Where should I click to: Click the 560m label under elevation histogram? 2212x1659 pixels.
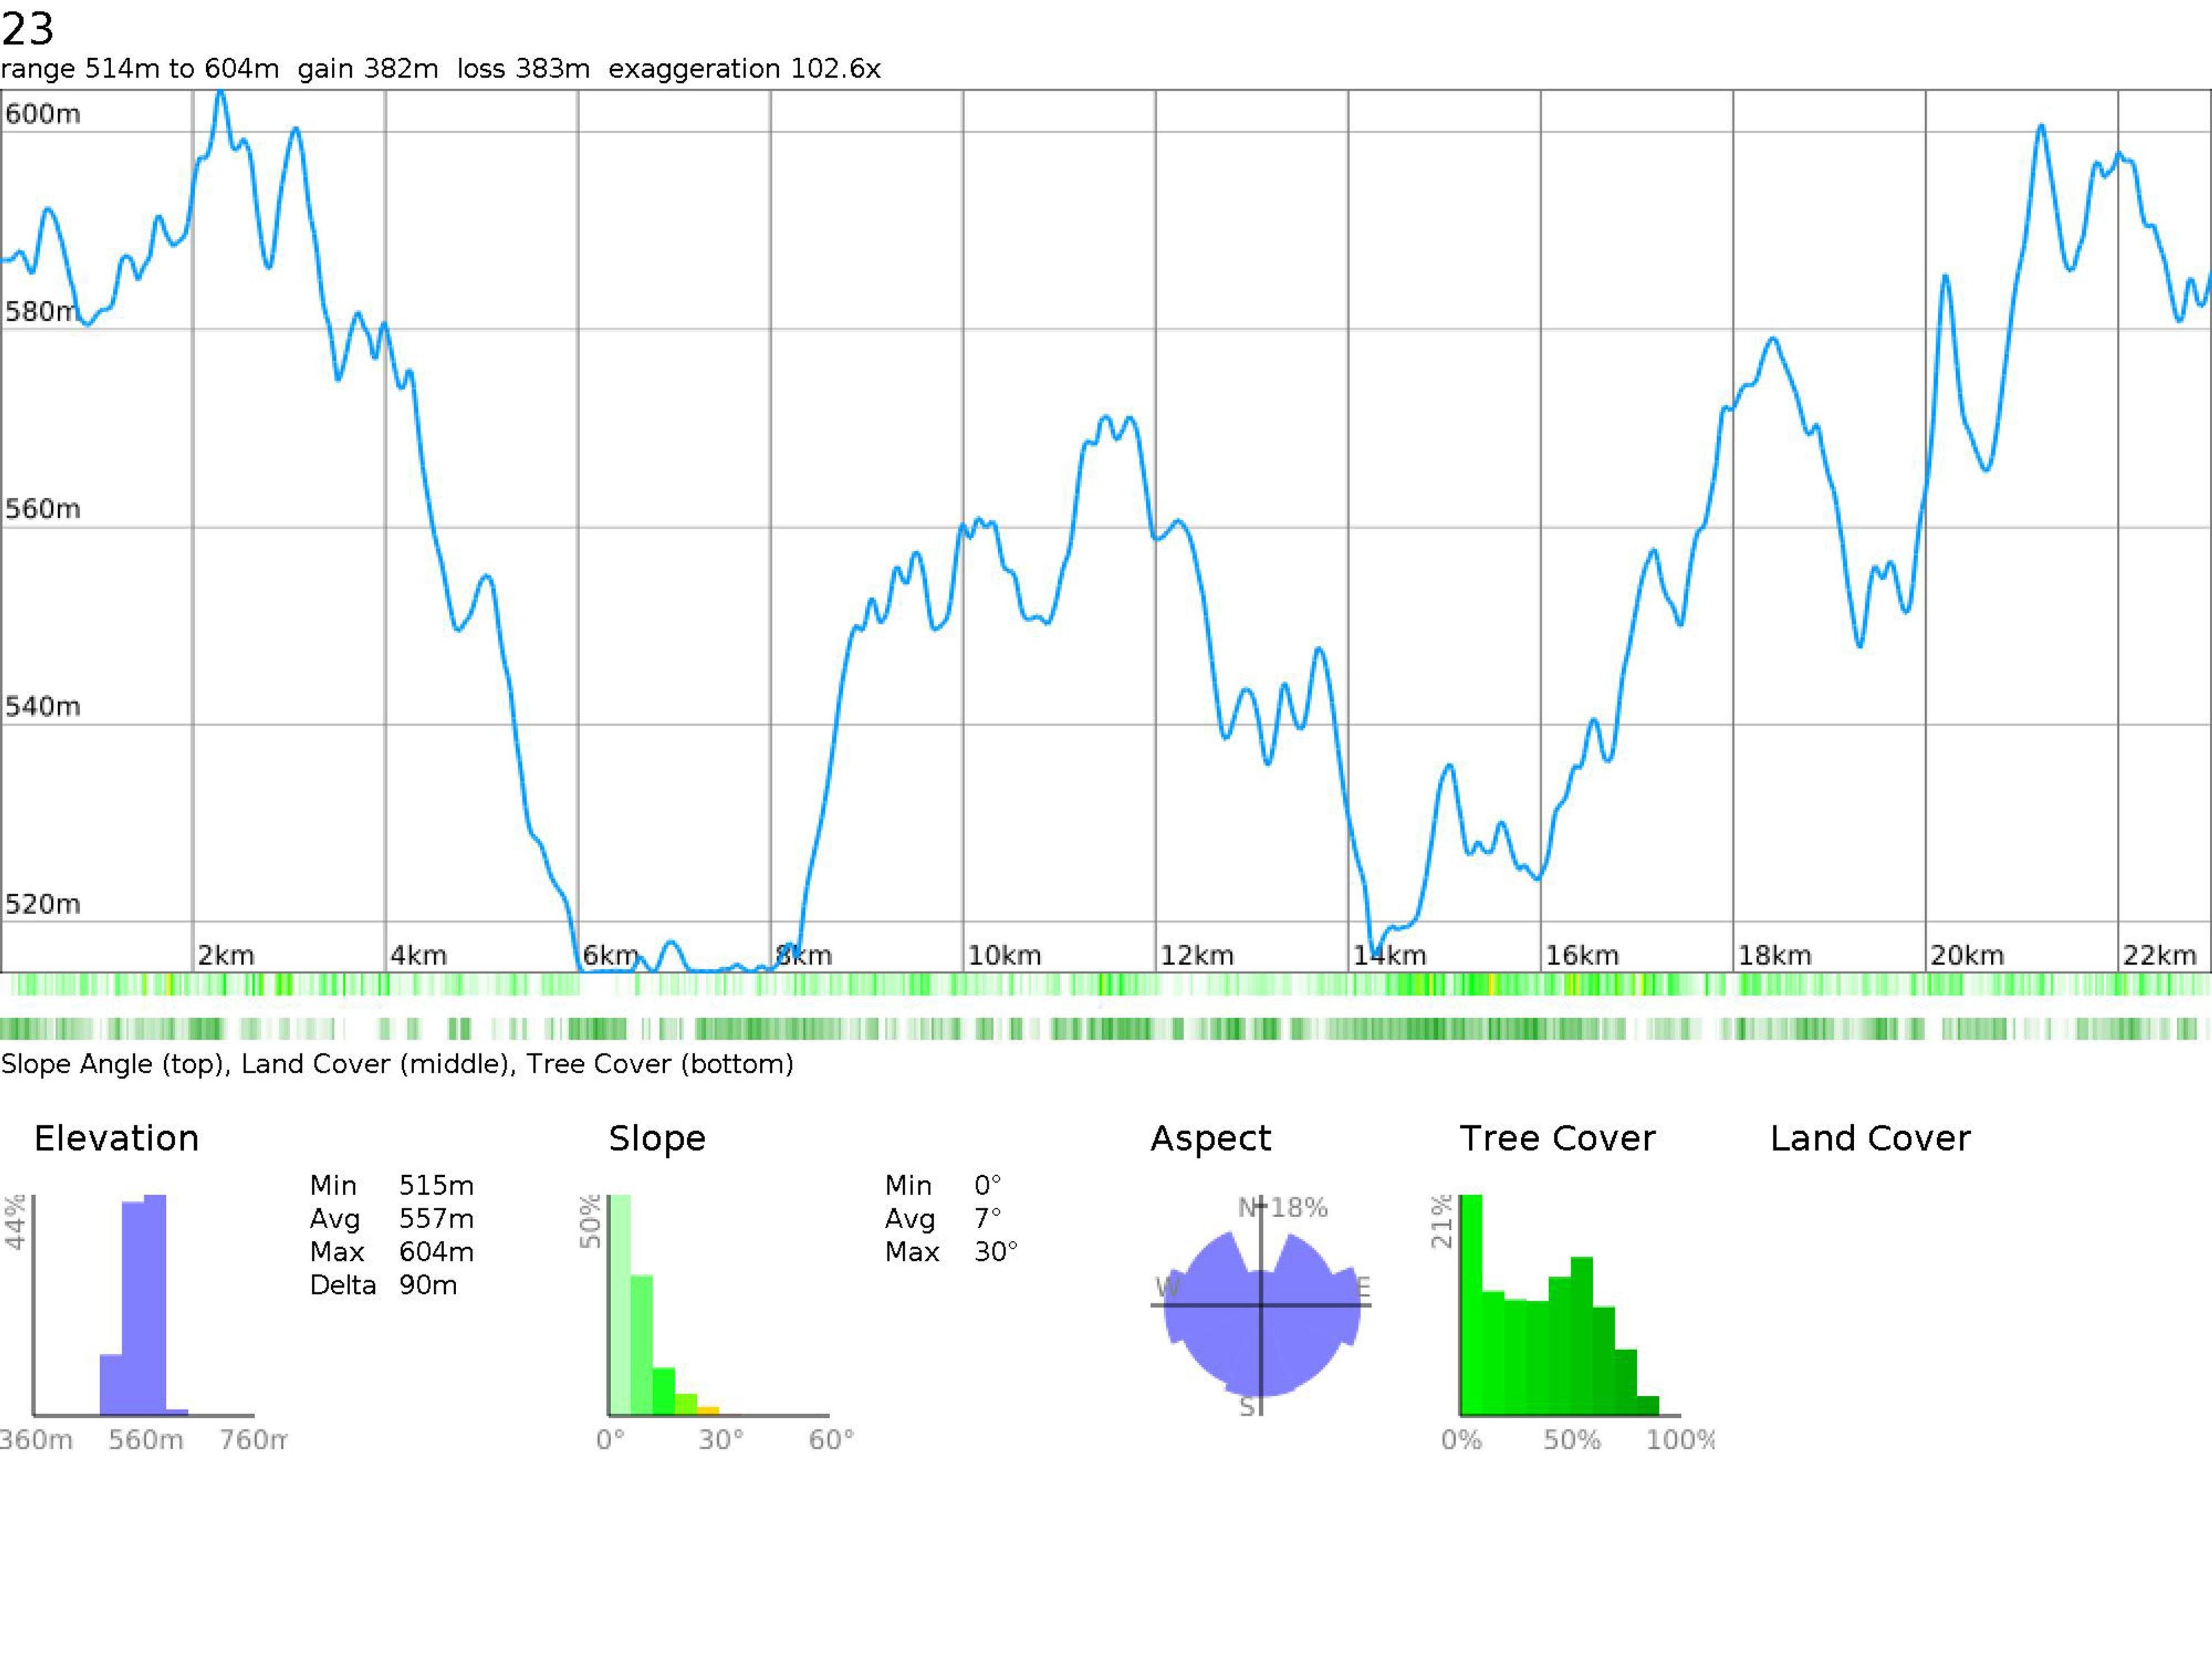pos(146,1440)
